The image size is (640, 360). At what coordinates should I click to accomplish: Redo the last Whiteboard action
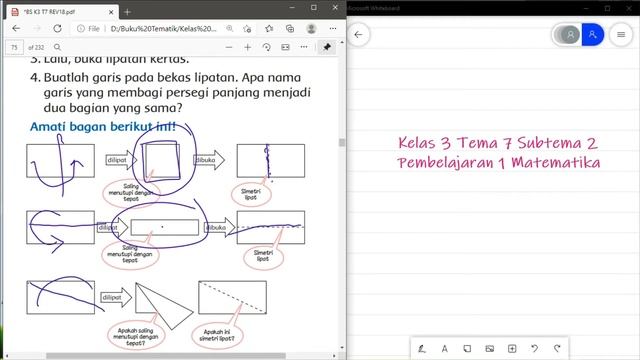pyautogui.click(x=557, y=349)
